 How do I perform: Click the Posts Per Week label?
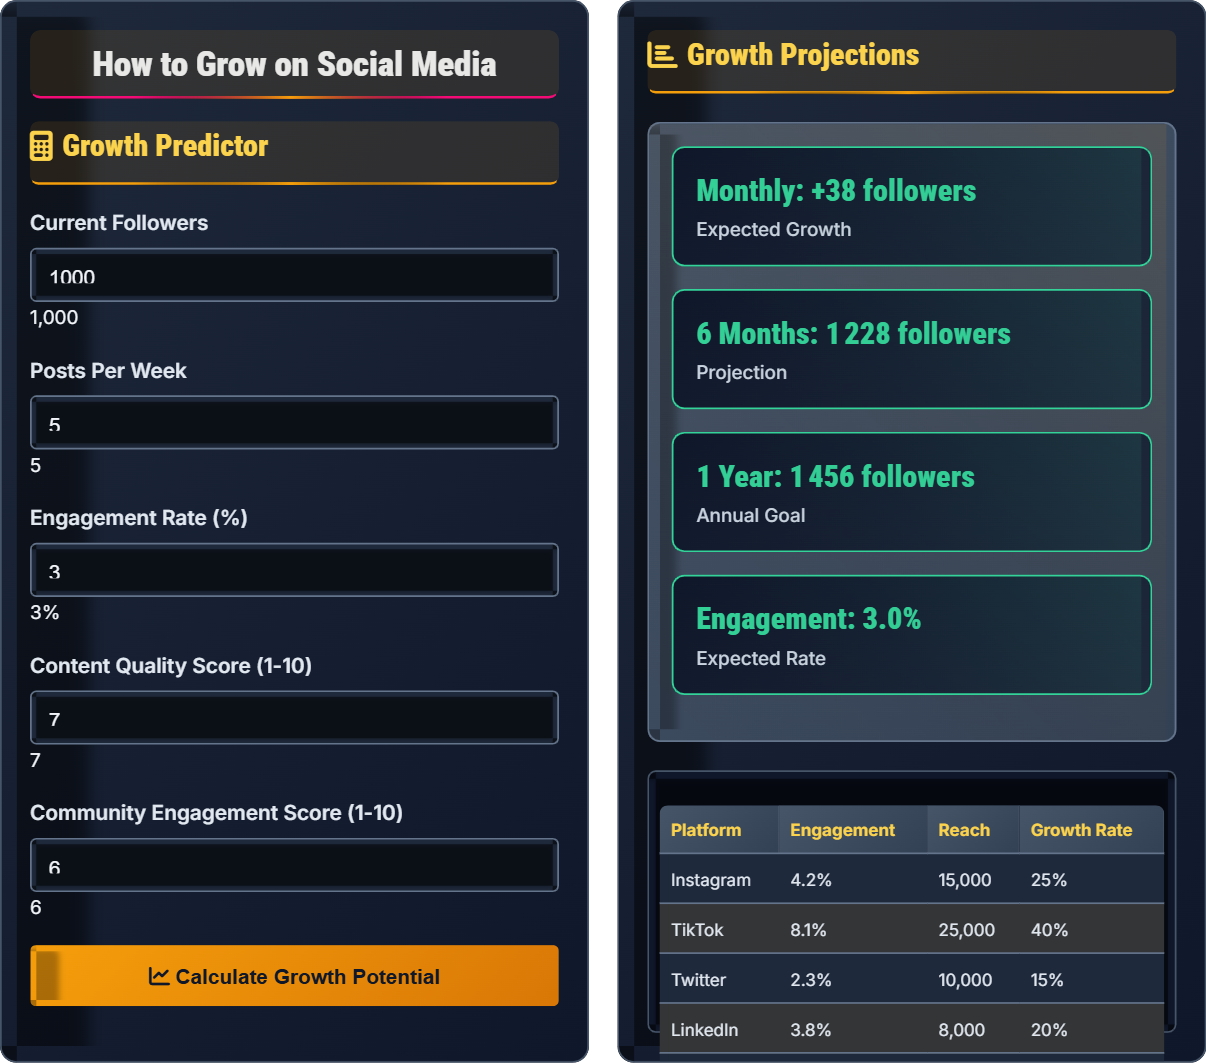pyautogui.click(x=108, y=371)
